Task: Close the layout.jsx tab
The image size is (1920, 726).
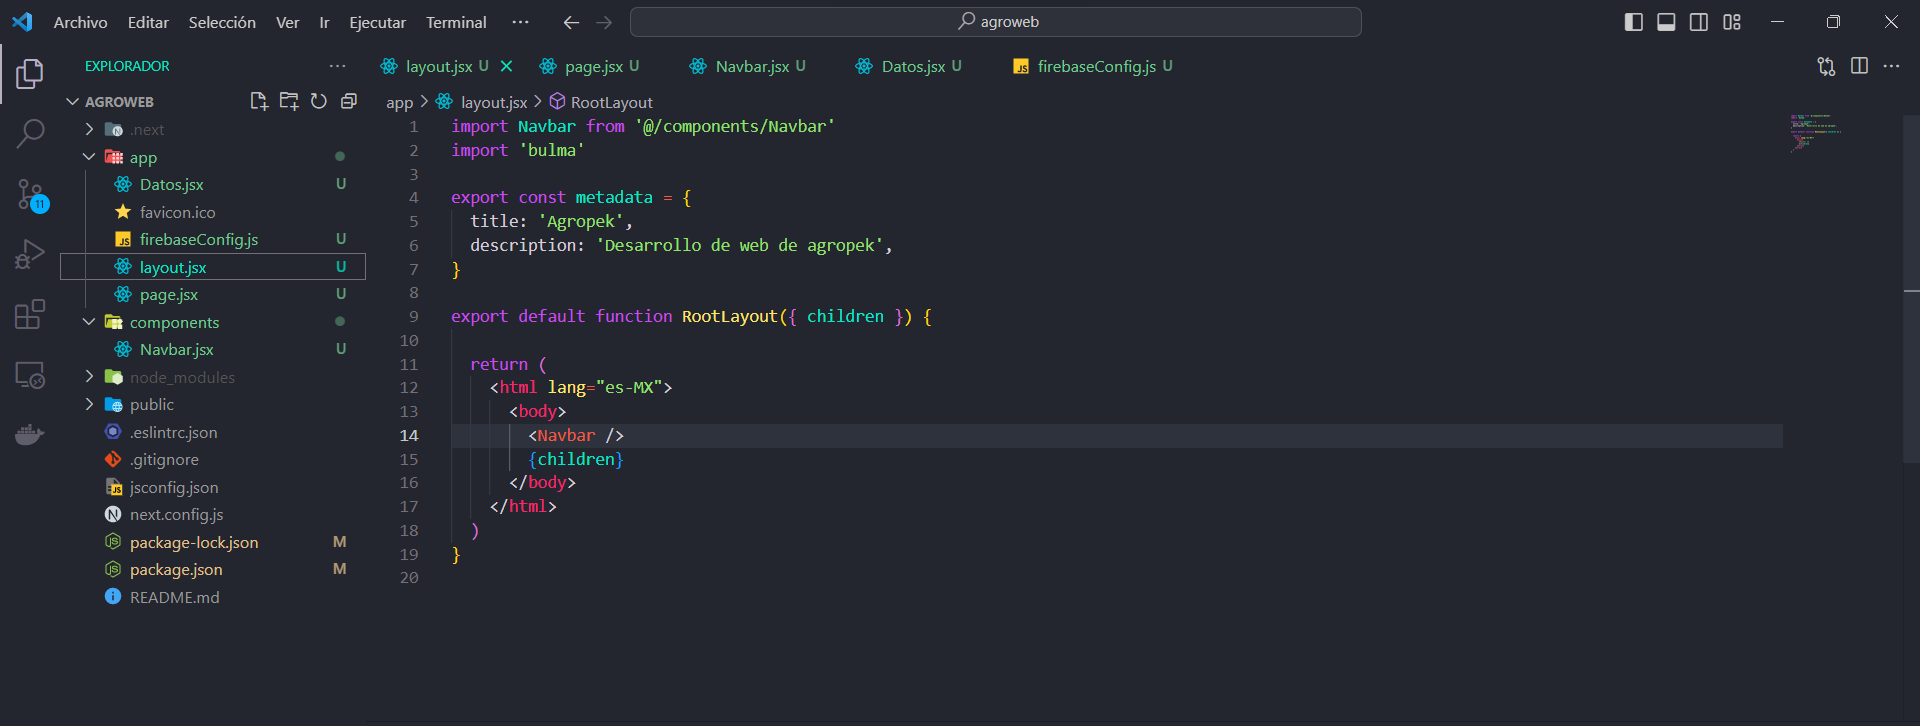Action: [x=506, y=66]
